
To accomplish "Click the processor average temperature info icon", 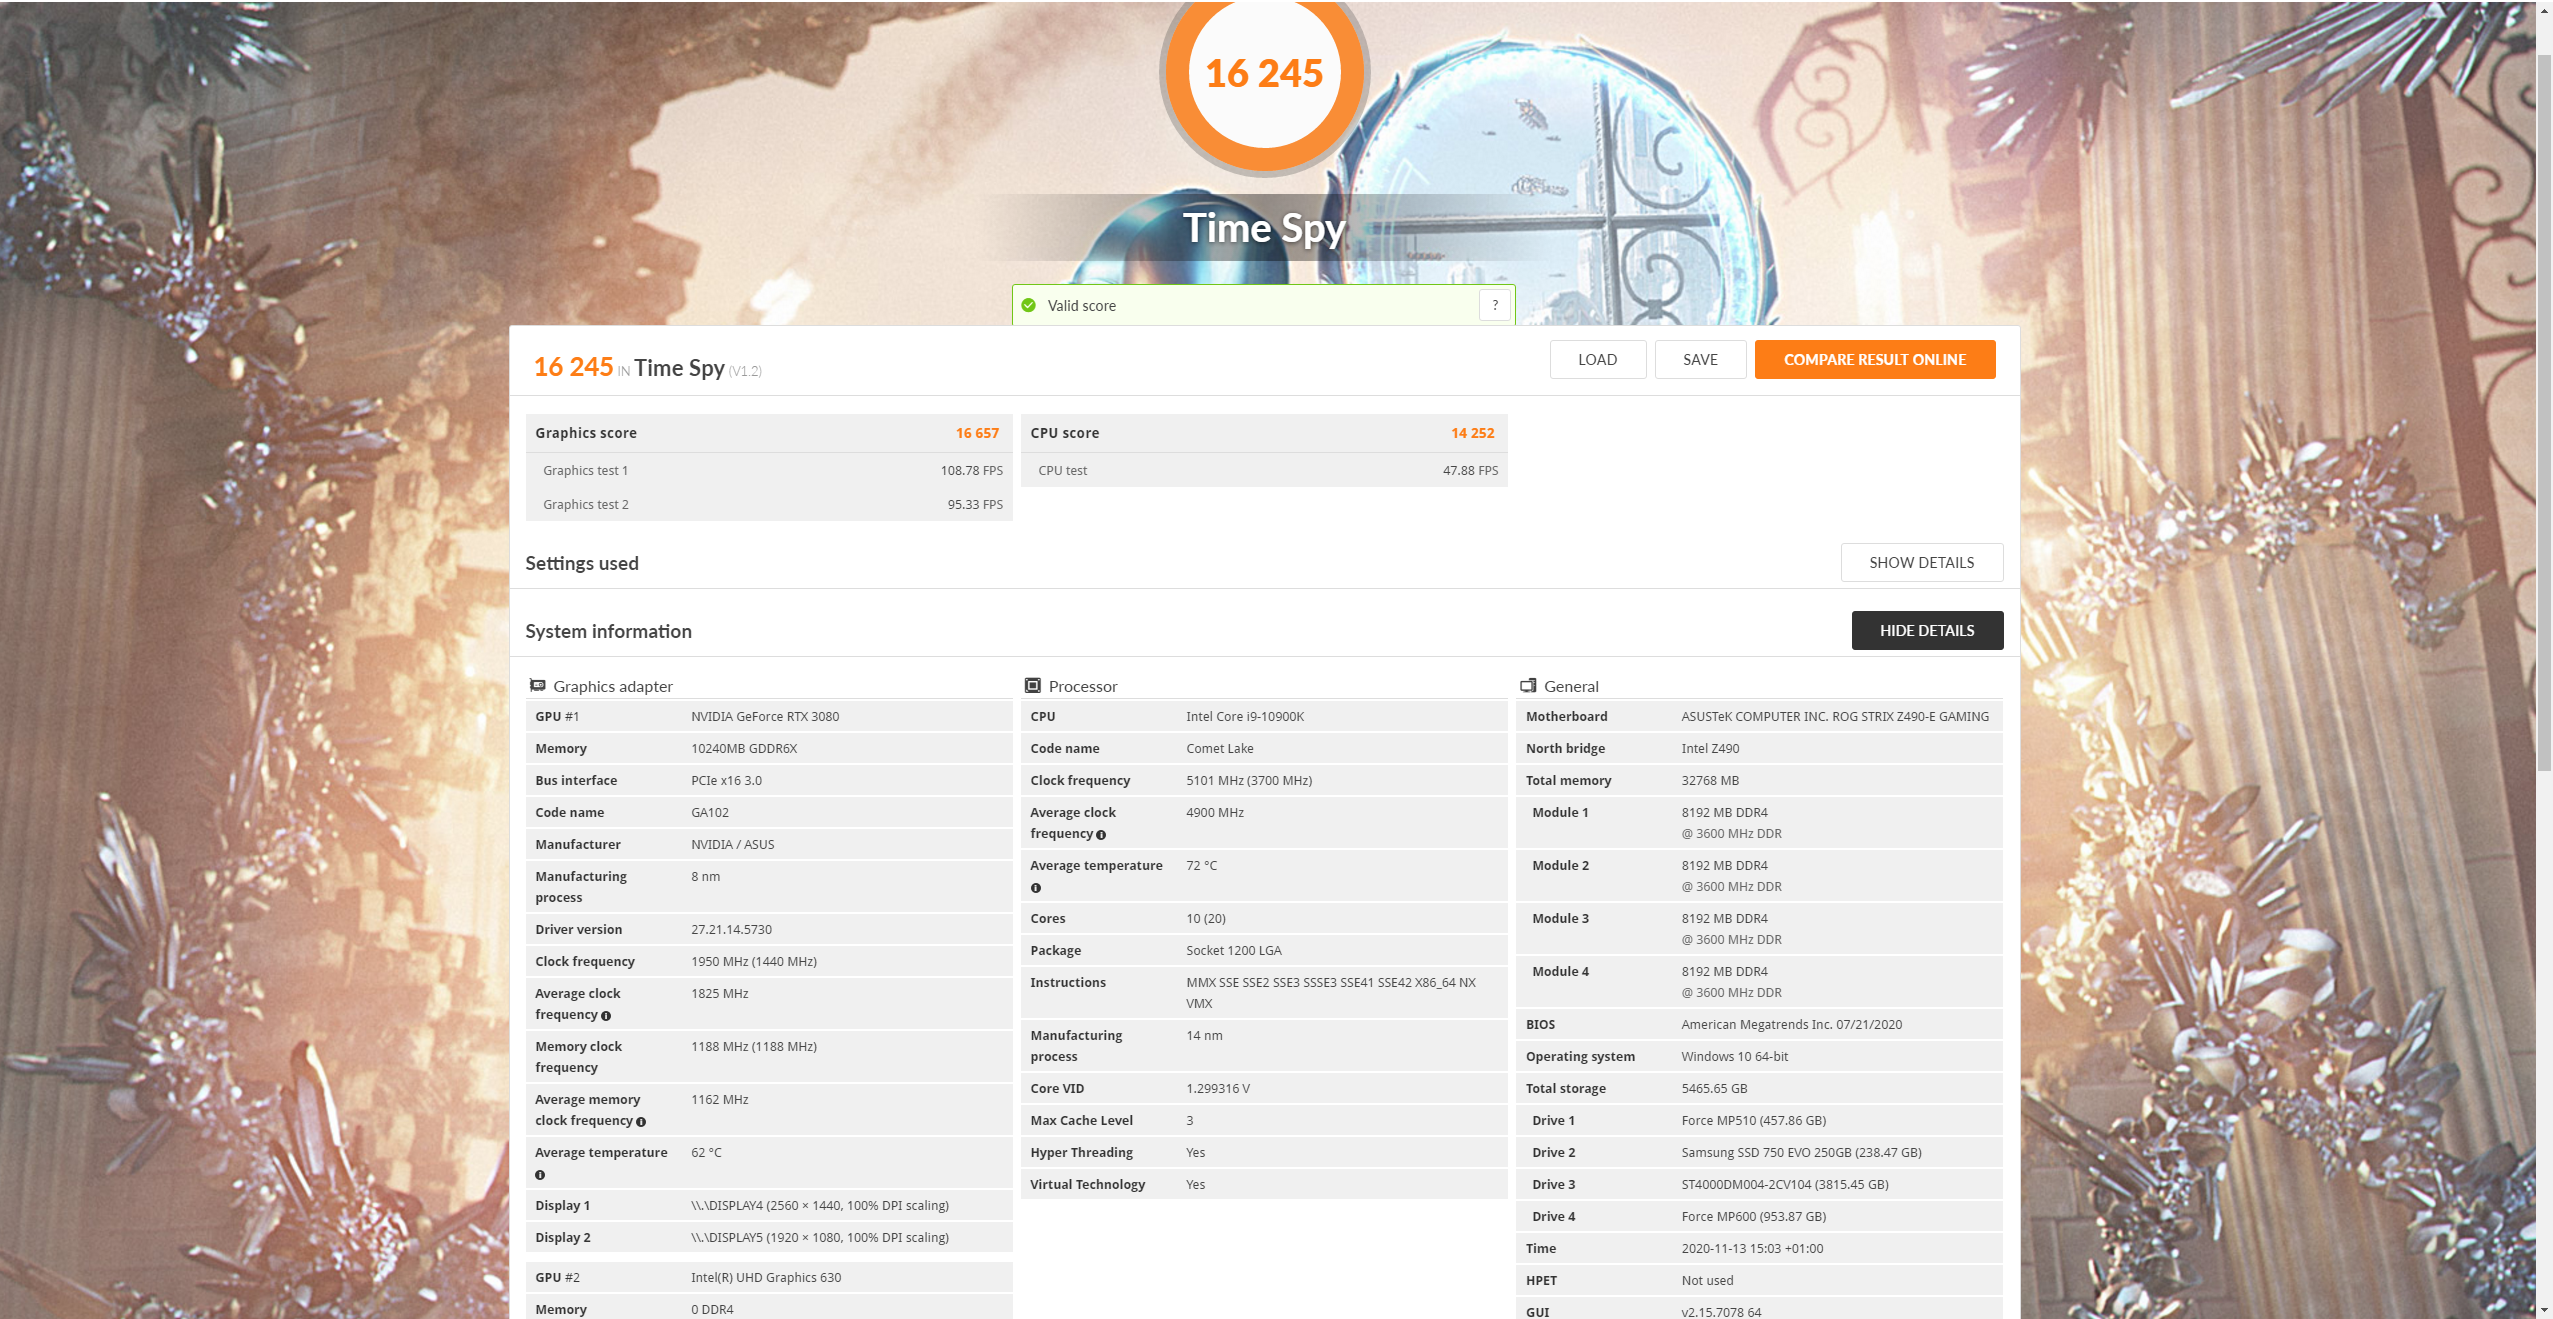I will click(1036, 888).
